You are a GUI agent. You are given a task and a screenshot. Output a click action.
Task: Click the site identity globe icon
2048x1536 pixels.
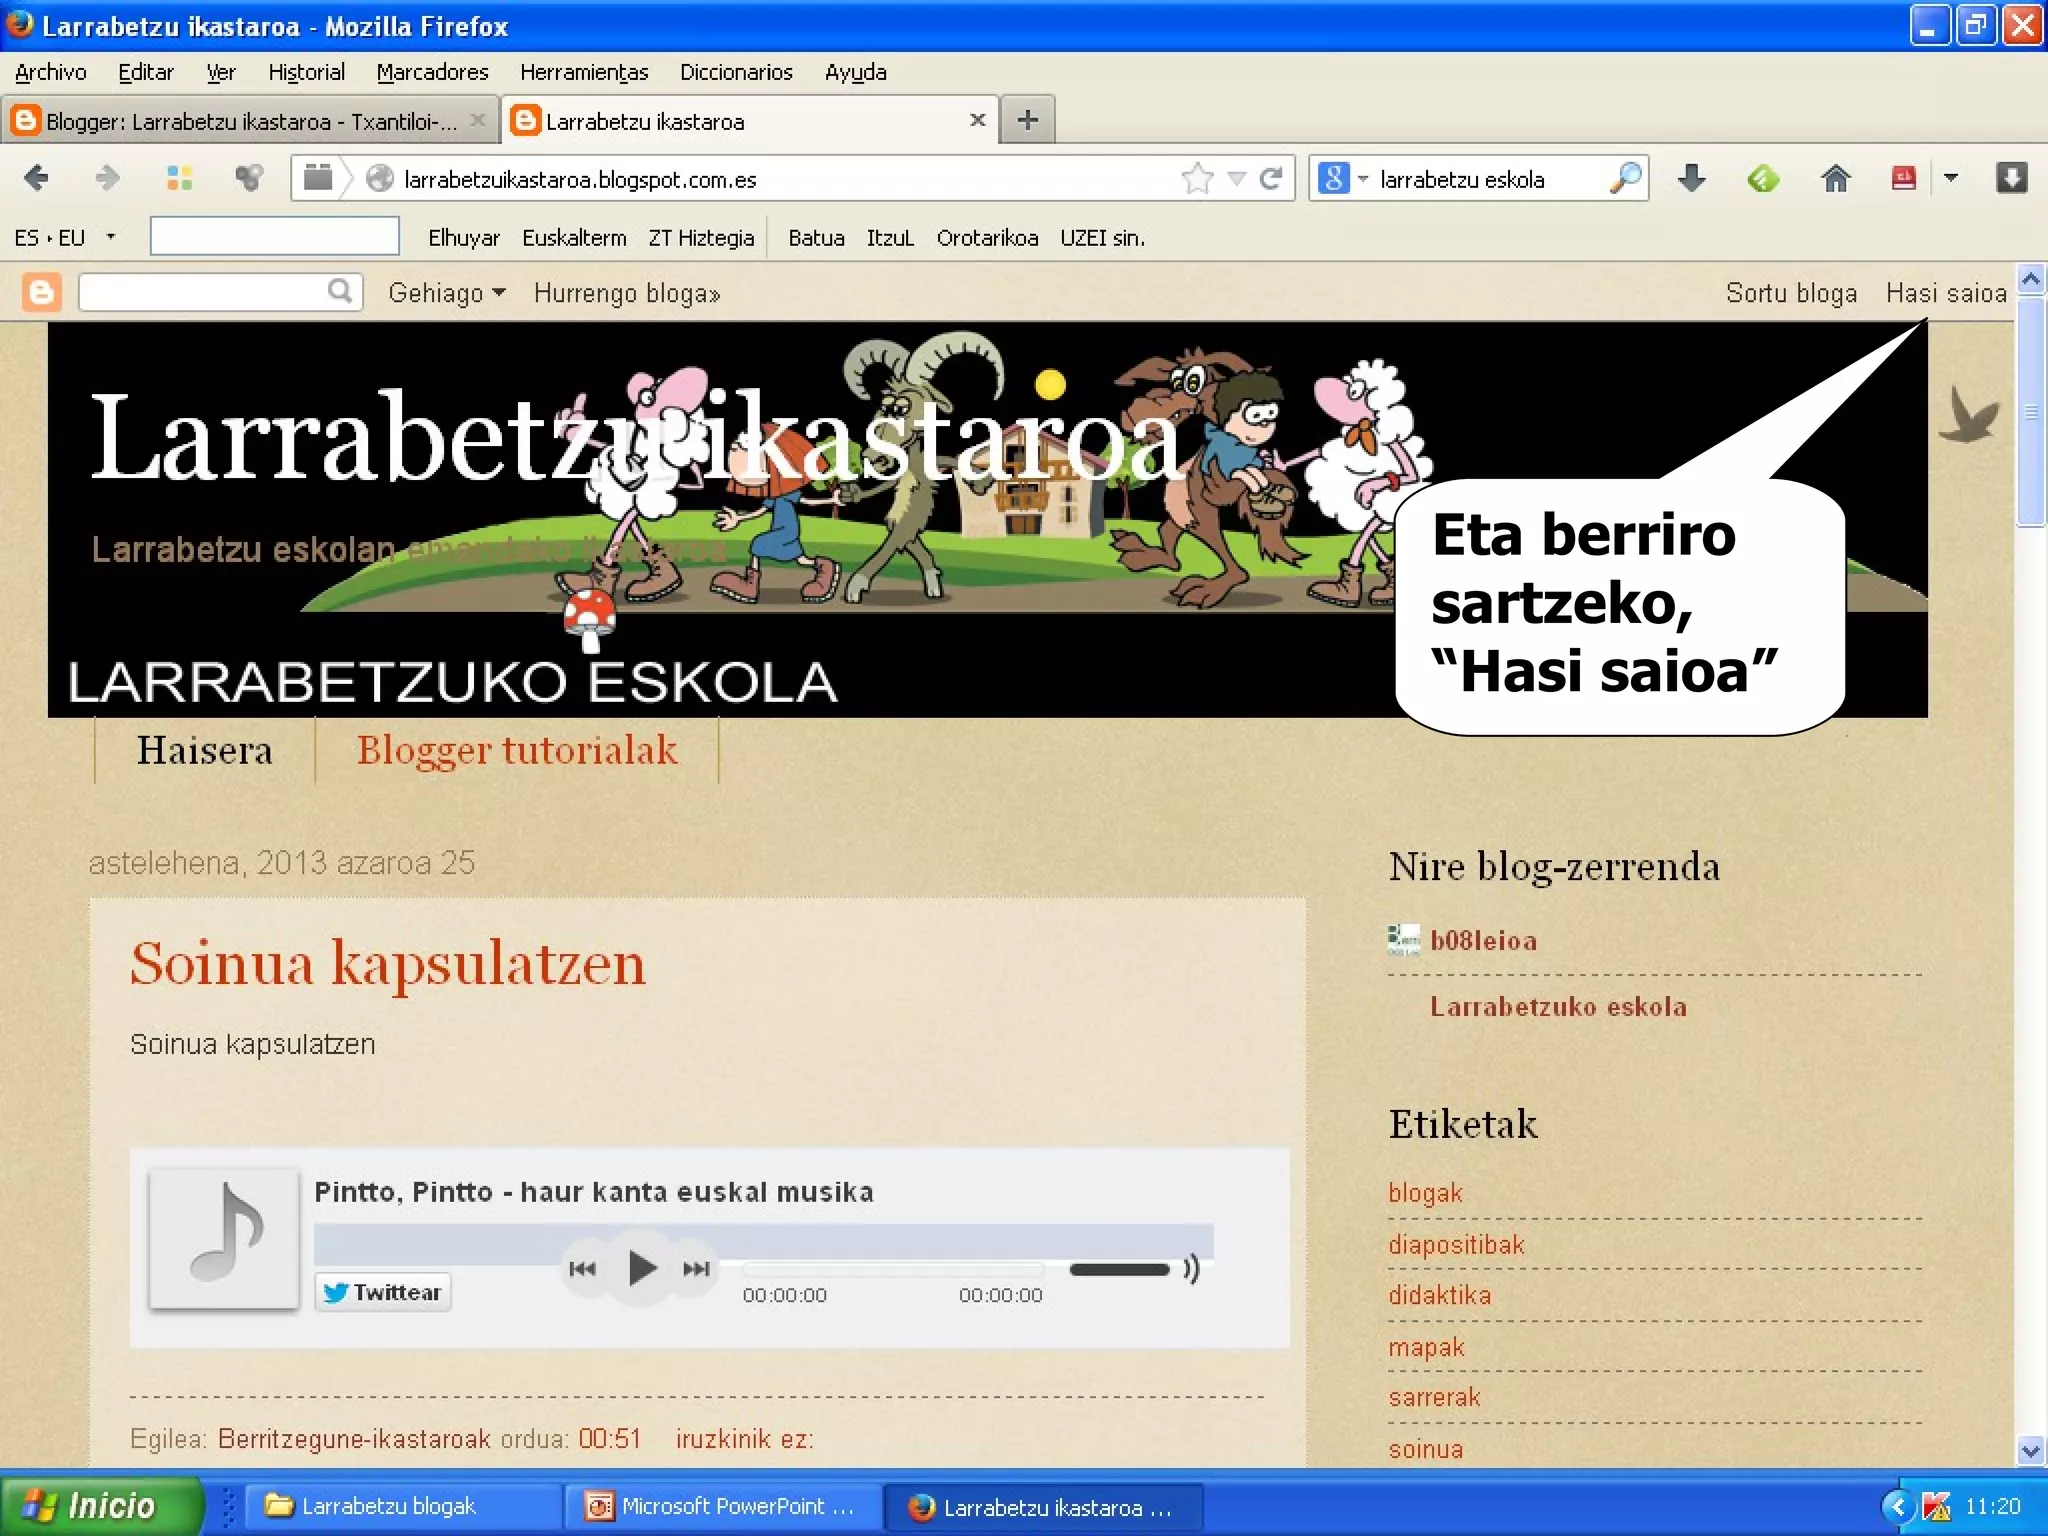pyautogui.click(x=379, y=179)
